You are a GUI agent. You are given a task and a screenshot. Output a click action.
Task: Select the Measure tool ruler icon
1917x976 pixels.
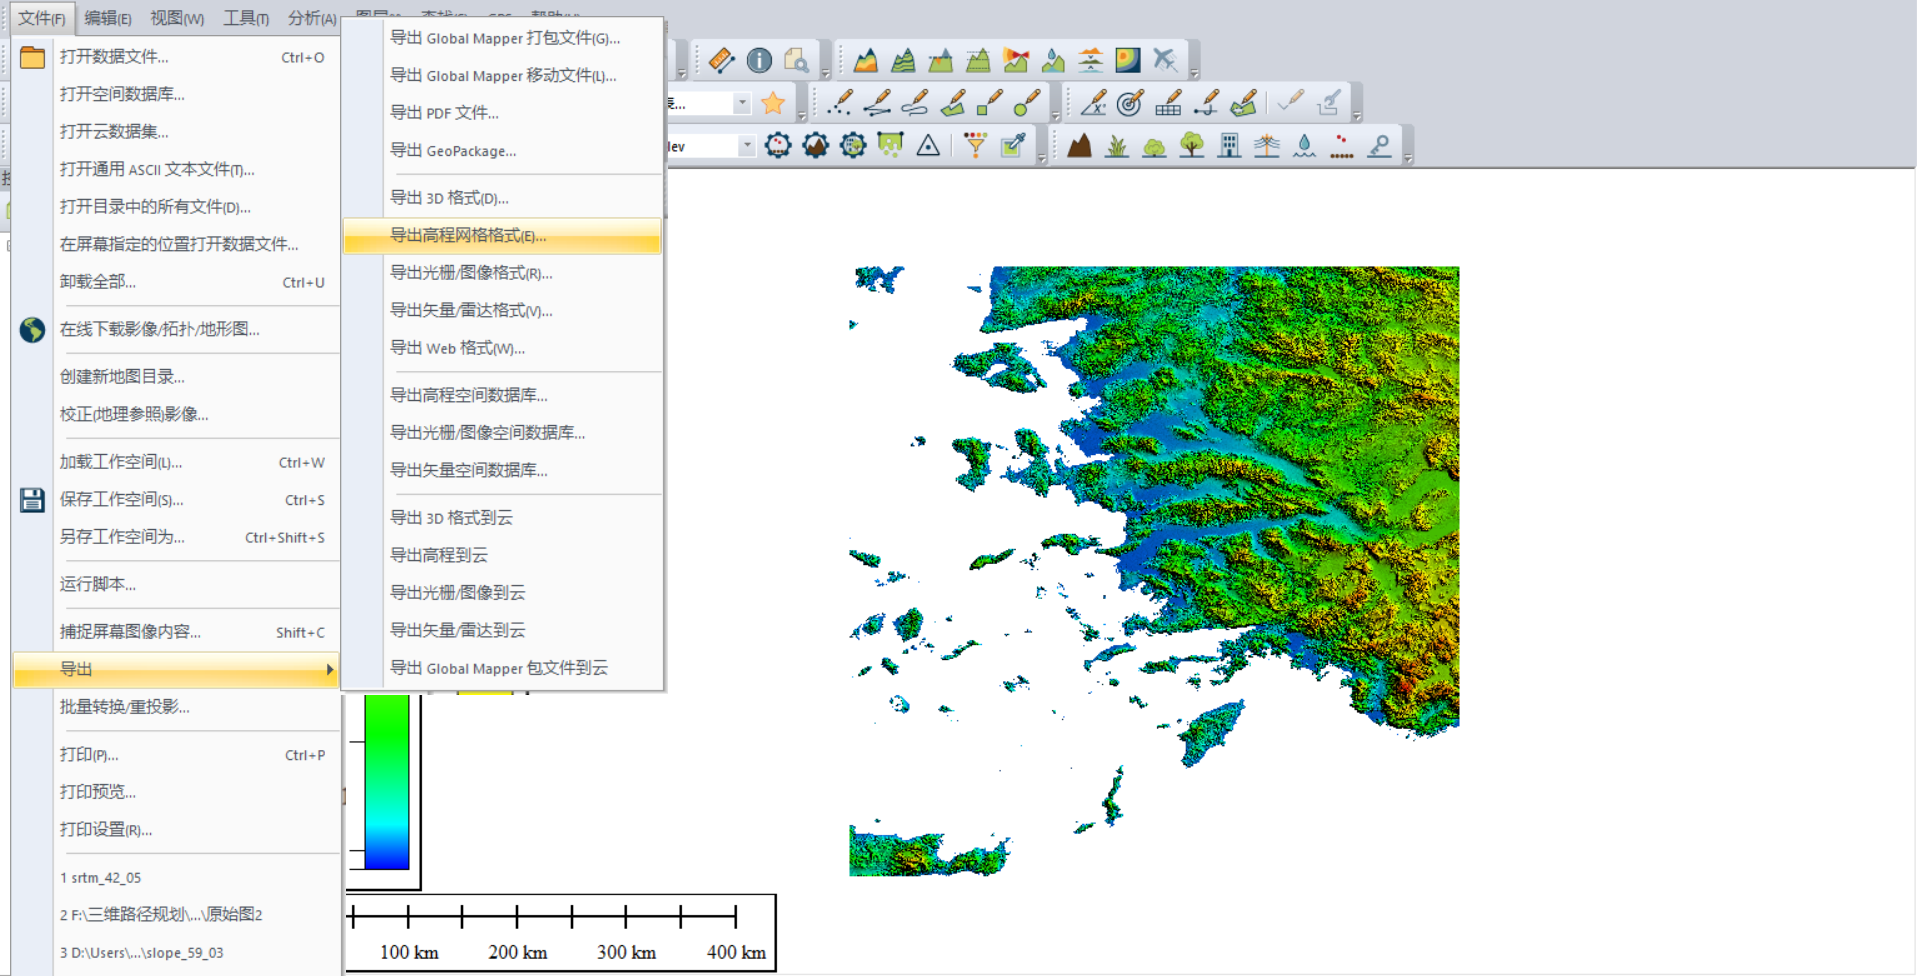[721, 60]
